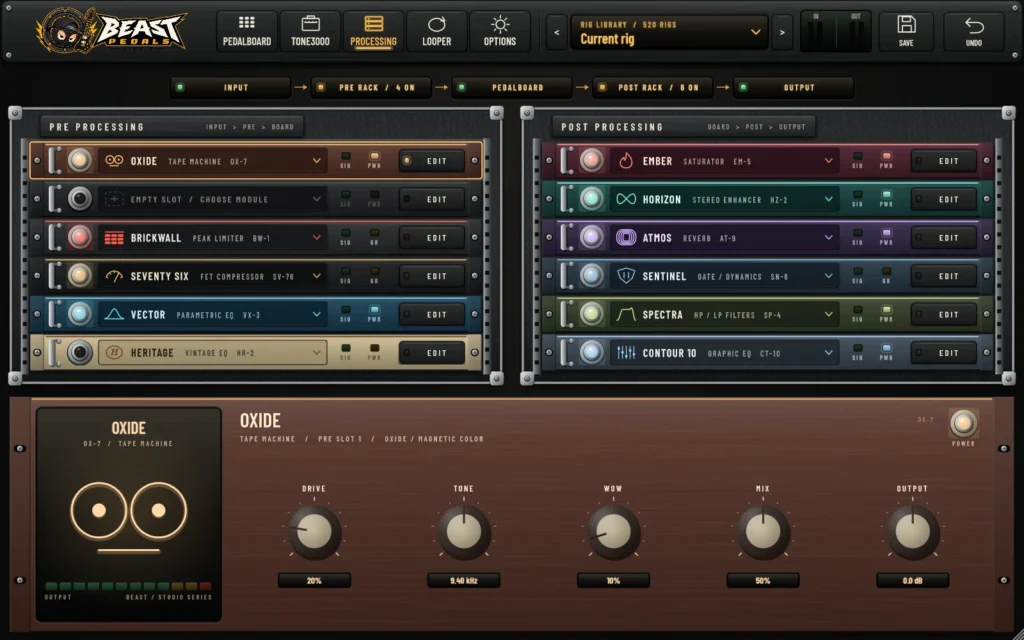Undo the last change
Viewport: 1024px width, 640px height.
(x=974, y=31)
